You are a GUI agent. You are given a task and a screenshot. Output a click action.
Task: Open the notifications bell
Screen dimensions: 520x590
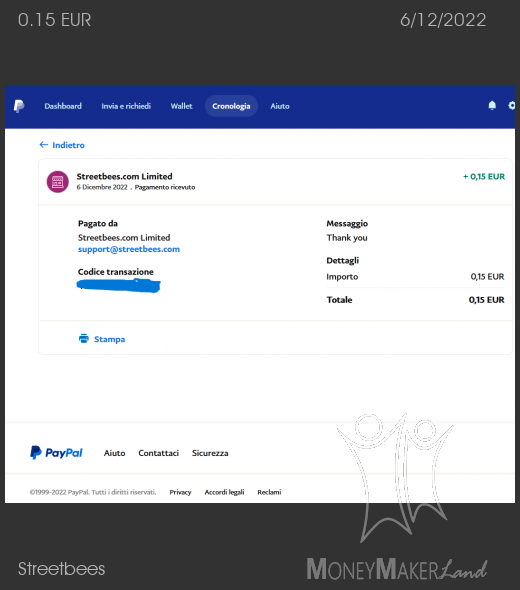pyautogui.click(x=492, y=105)
